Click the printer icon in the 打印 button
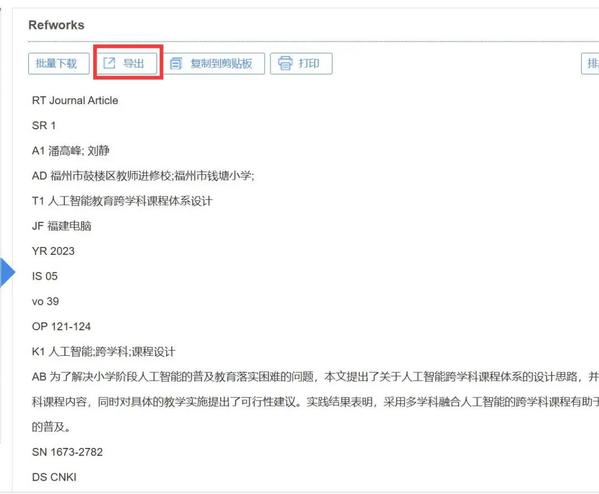 coord(285,63)
